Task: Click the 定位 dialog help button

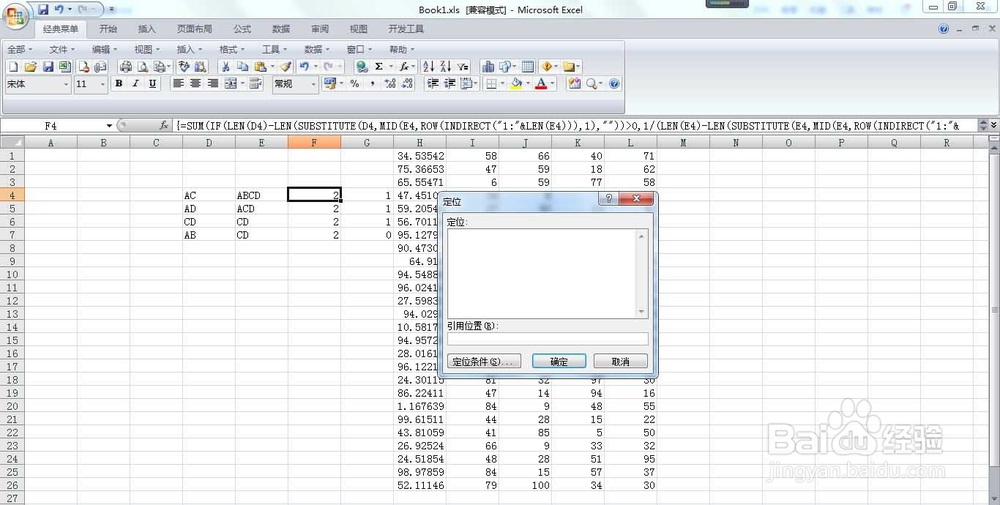Action: (608, 199)
